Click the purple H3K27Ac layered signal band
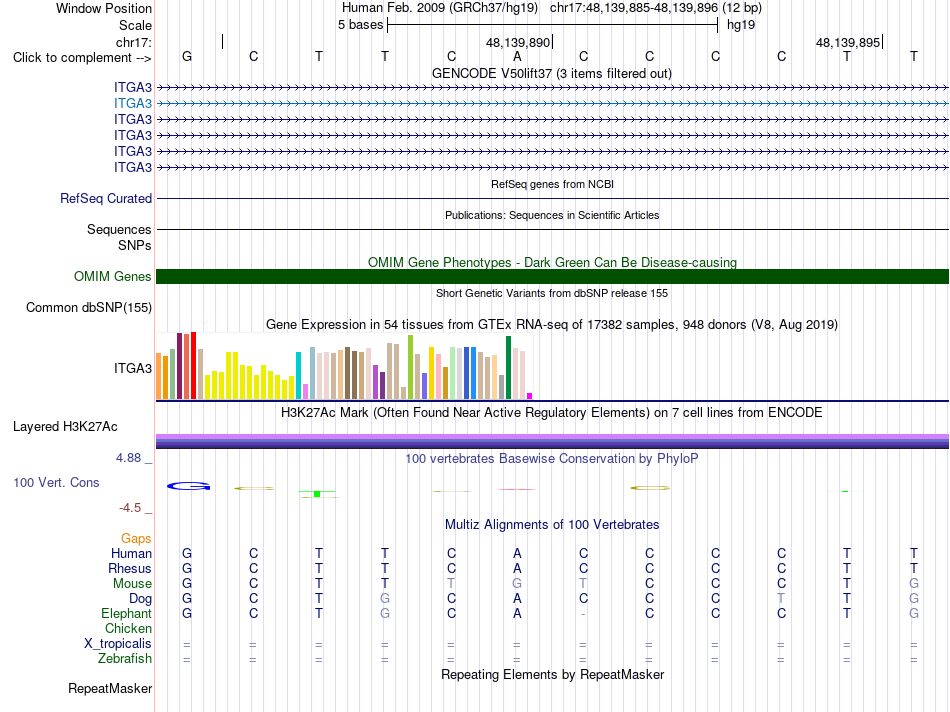Image resolution: width=950 pixels, height=712 pixels. (x=552, y=441)
